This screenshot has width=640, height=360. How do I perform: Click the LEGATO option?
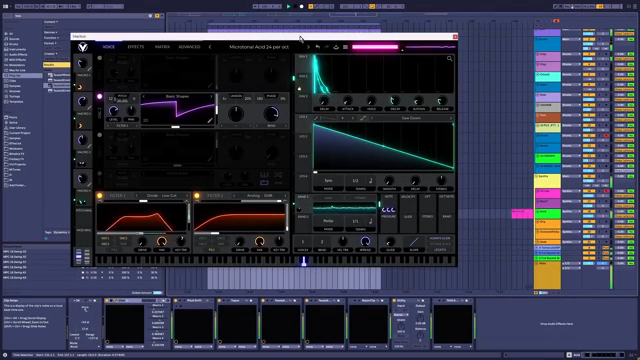pos(440,249)
